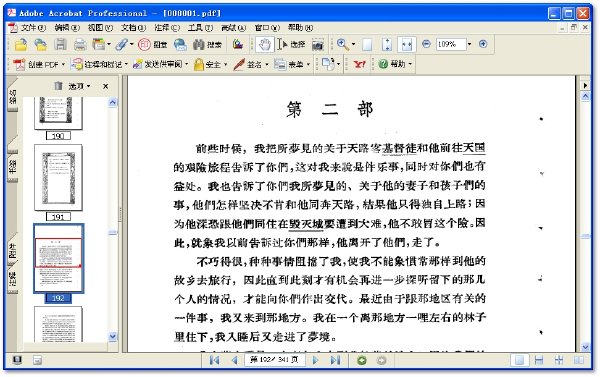Click document scrollbar down arrow

[x=585, y=347]
